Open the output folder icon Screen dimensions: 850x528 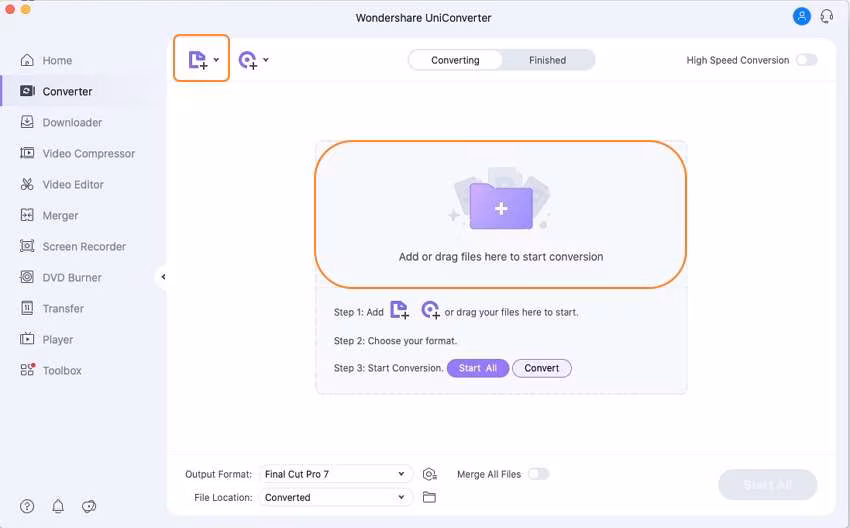[429, 497]
